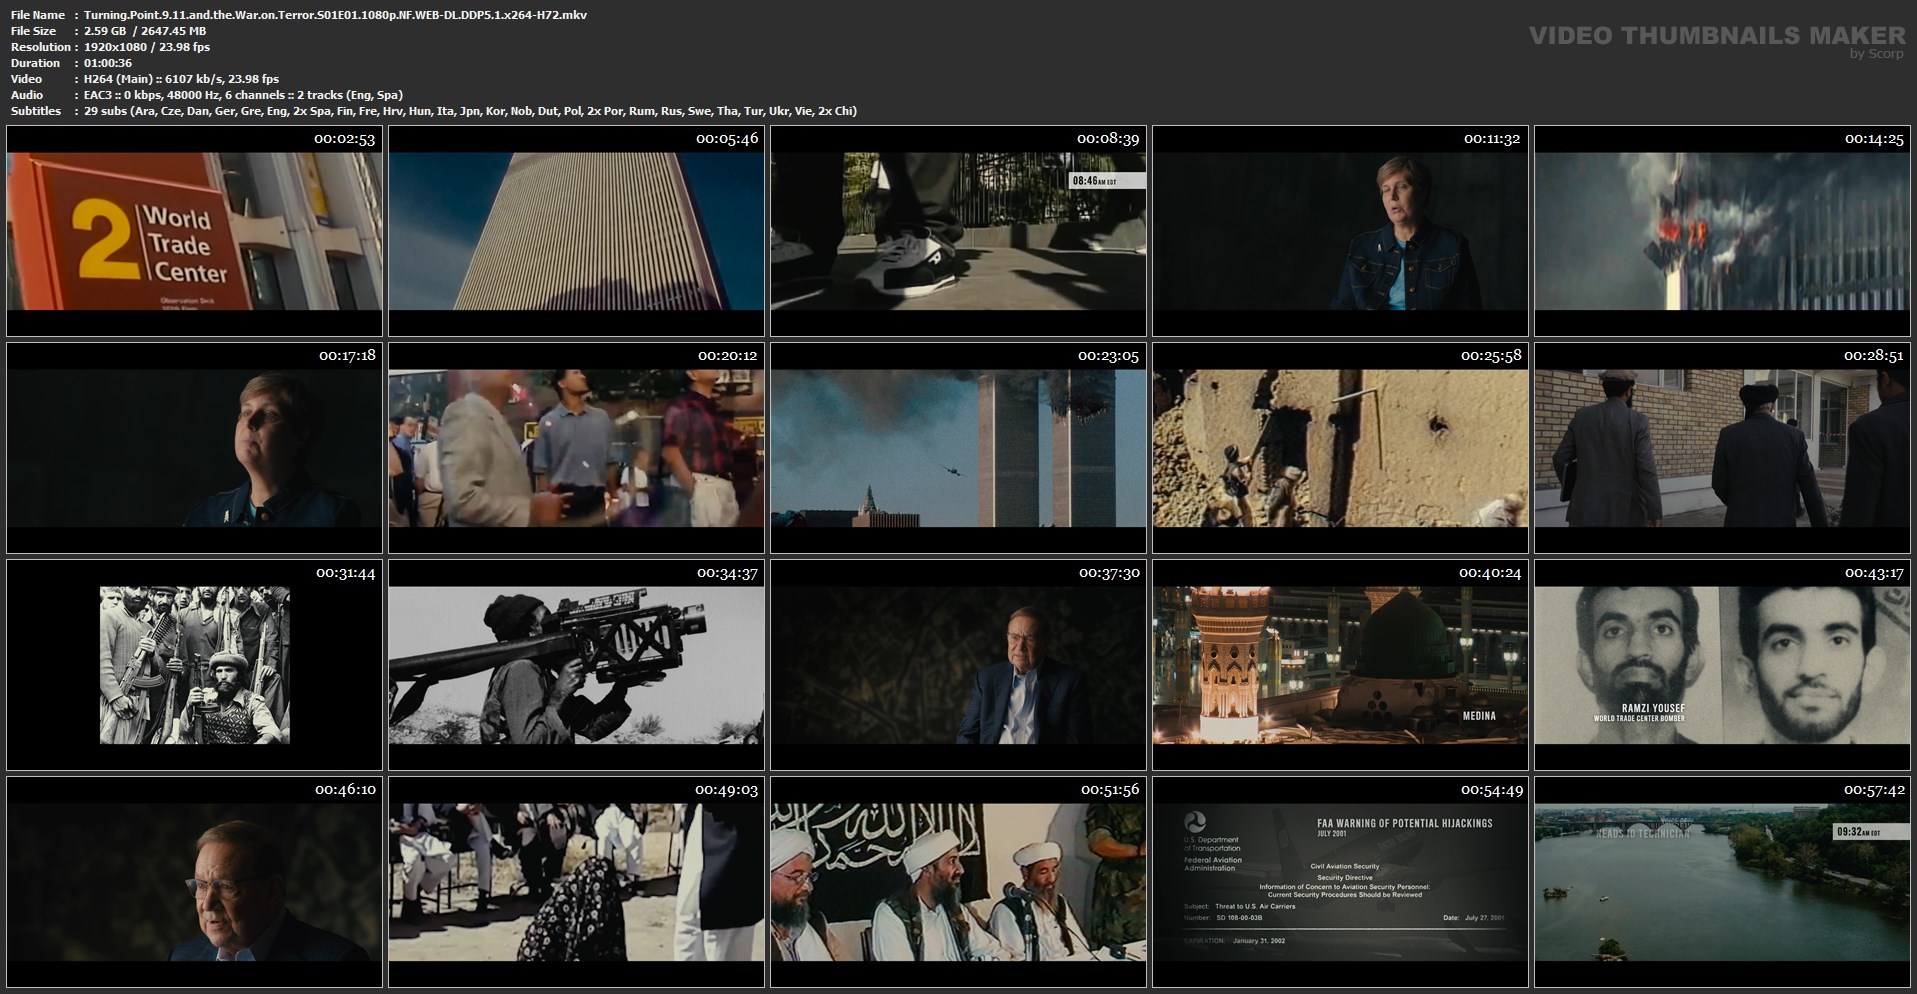This screenshot has height=994, width=1917.
Task: Select the thumbnail at 00:02:53 showing World Trade Center sign
Action: [194, 231]
